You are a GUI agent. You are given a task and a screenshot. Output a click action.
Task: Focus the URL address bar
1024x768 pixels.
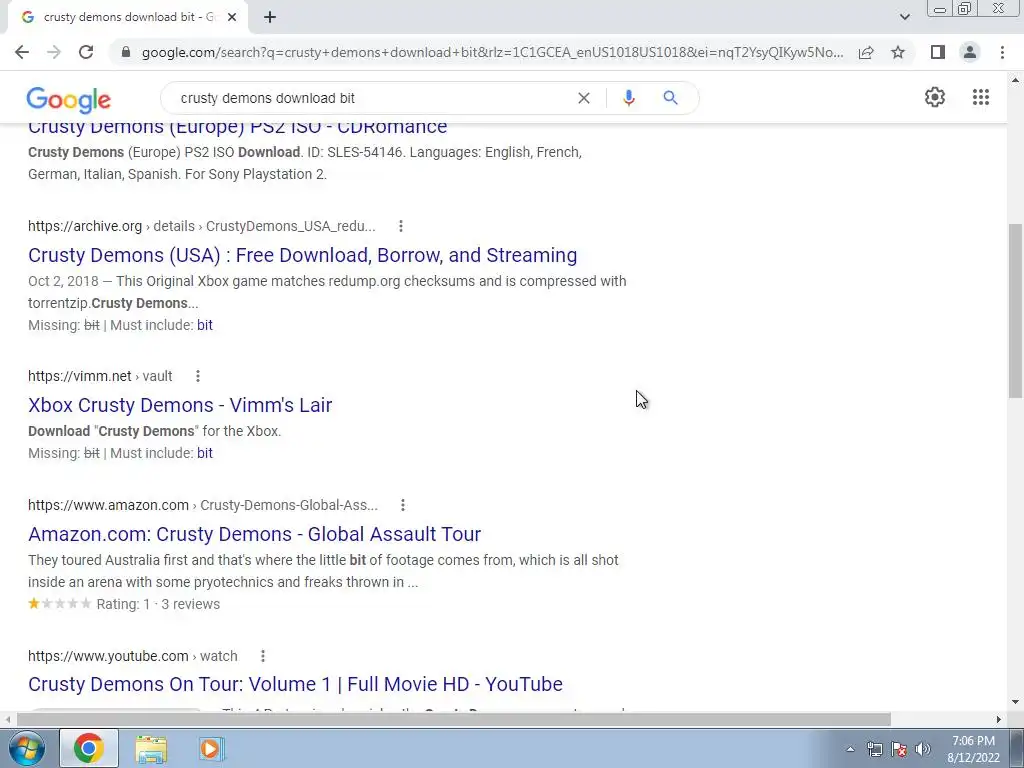[492, 52]
